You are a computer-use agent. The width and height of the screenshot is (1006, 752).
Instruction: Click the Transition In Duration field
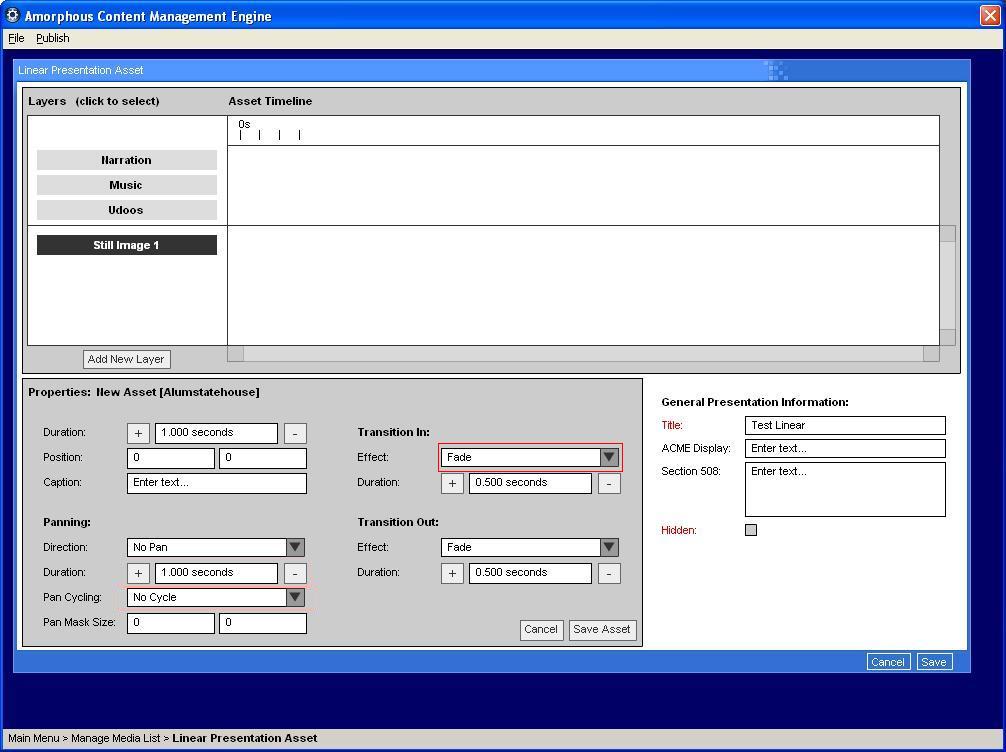(530, 483)
